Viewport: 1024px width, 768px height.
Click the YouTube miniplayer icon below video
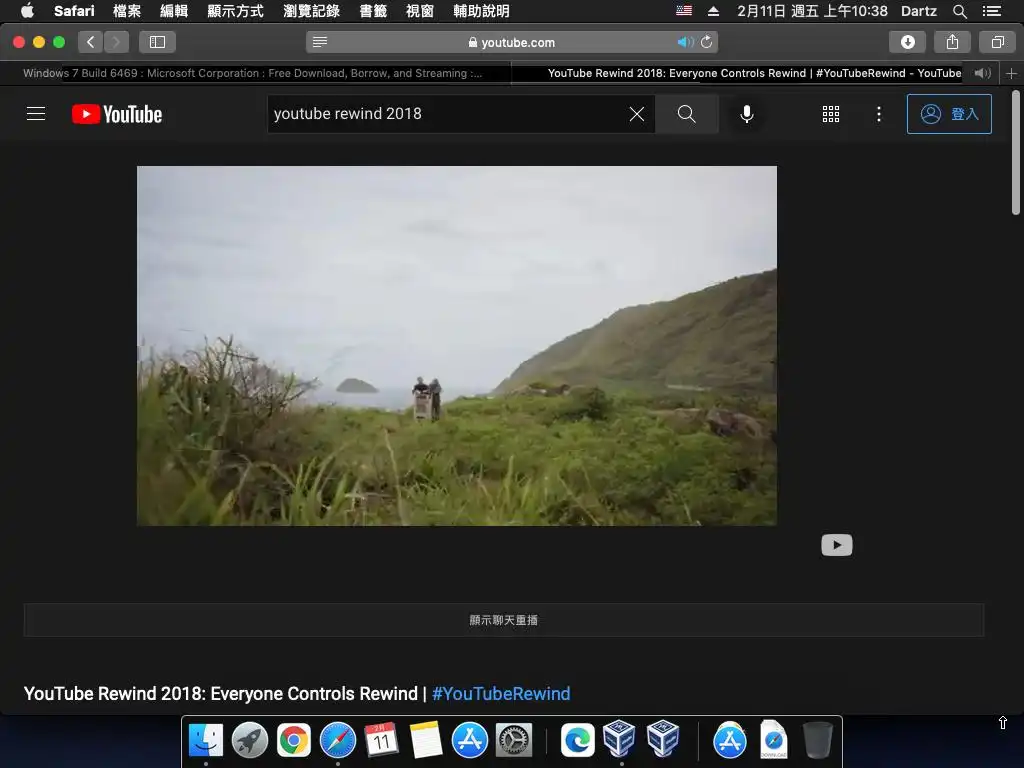click(837, 545)
